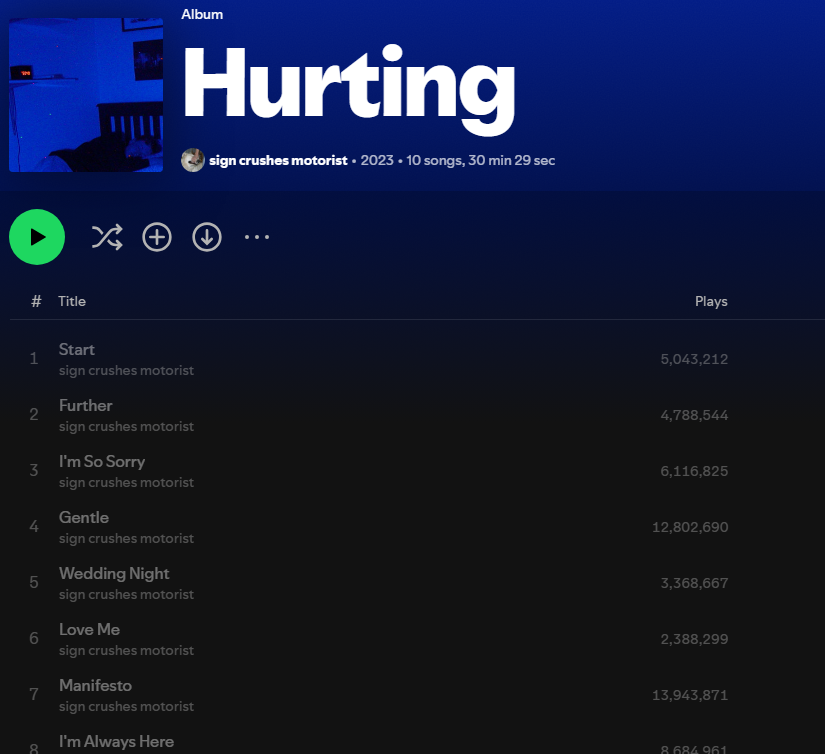Open the more options menu
This screenshot has width=825, height=754.
257,237
